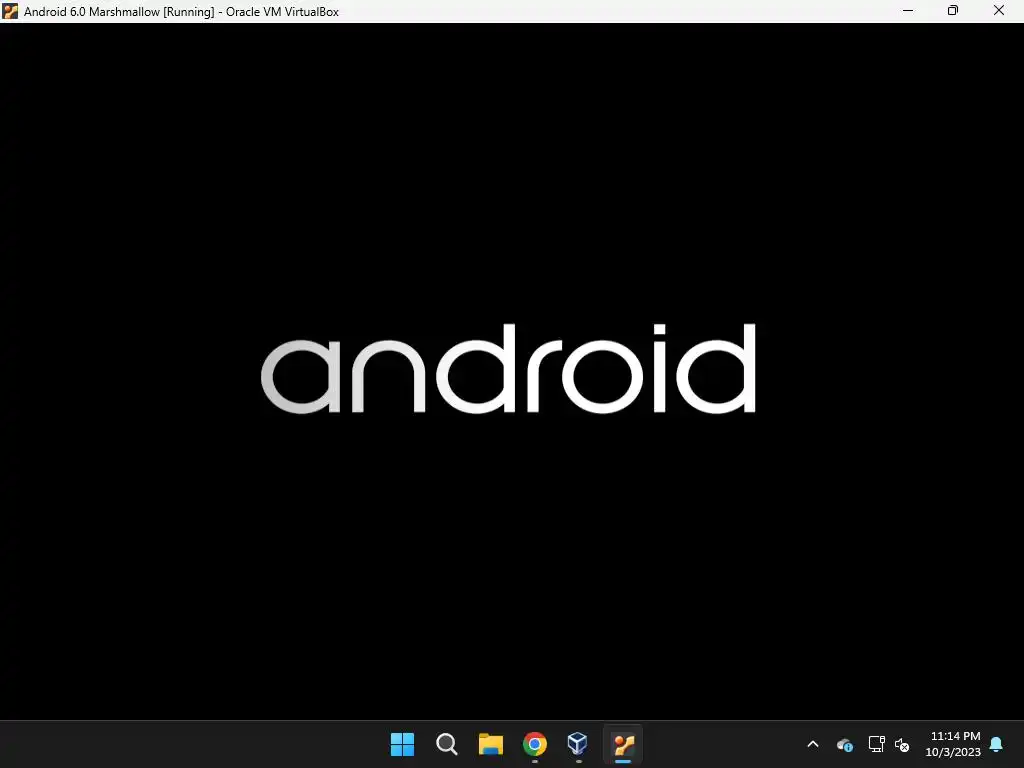Minimize the VirtualBox VM window
This screenshot has height=768, width=1024.
point(908,10)
